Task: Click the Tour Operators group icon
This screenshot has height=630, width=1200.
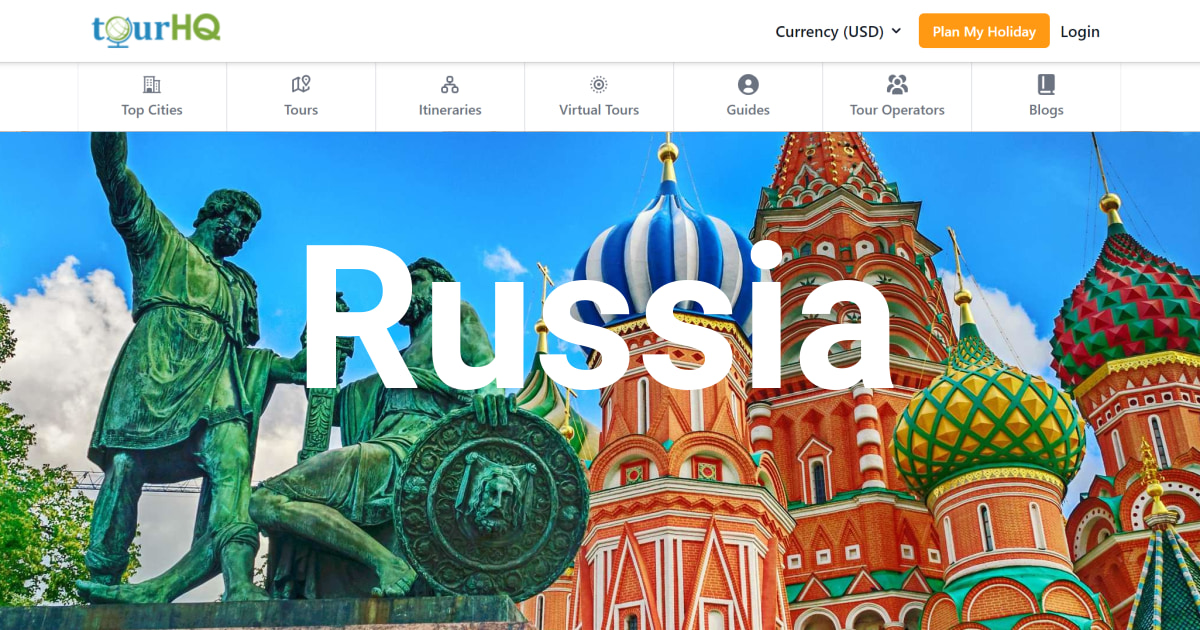Action: [x=897, y=84]
